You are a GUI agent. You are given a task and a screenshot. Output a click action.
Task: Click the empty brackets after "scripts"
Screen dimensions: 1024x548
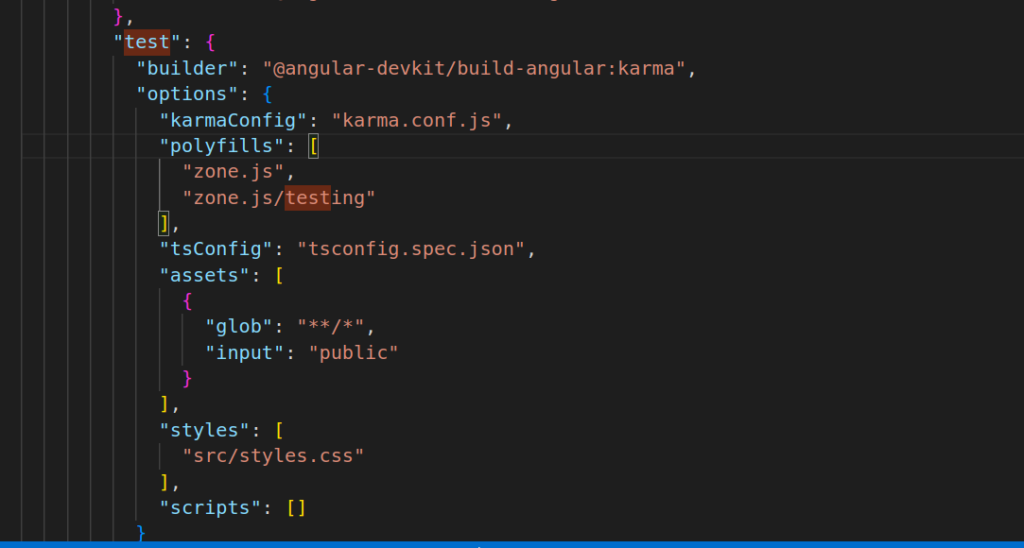296,508
